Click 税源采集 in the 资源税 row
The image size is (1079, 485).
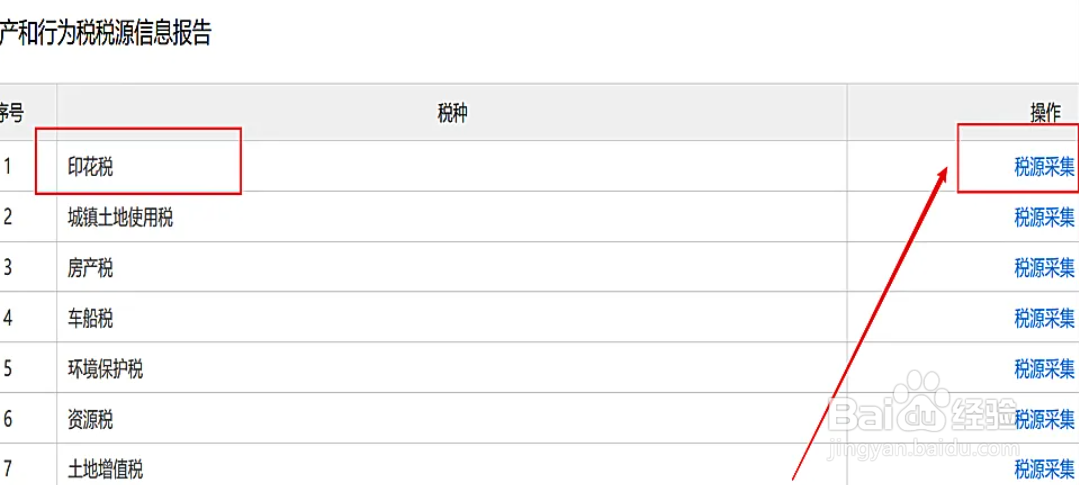point(1044,420)
